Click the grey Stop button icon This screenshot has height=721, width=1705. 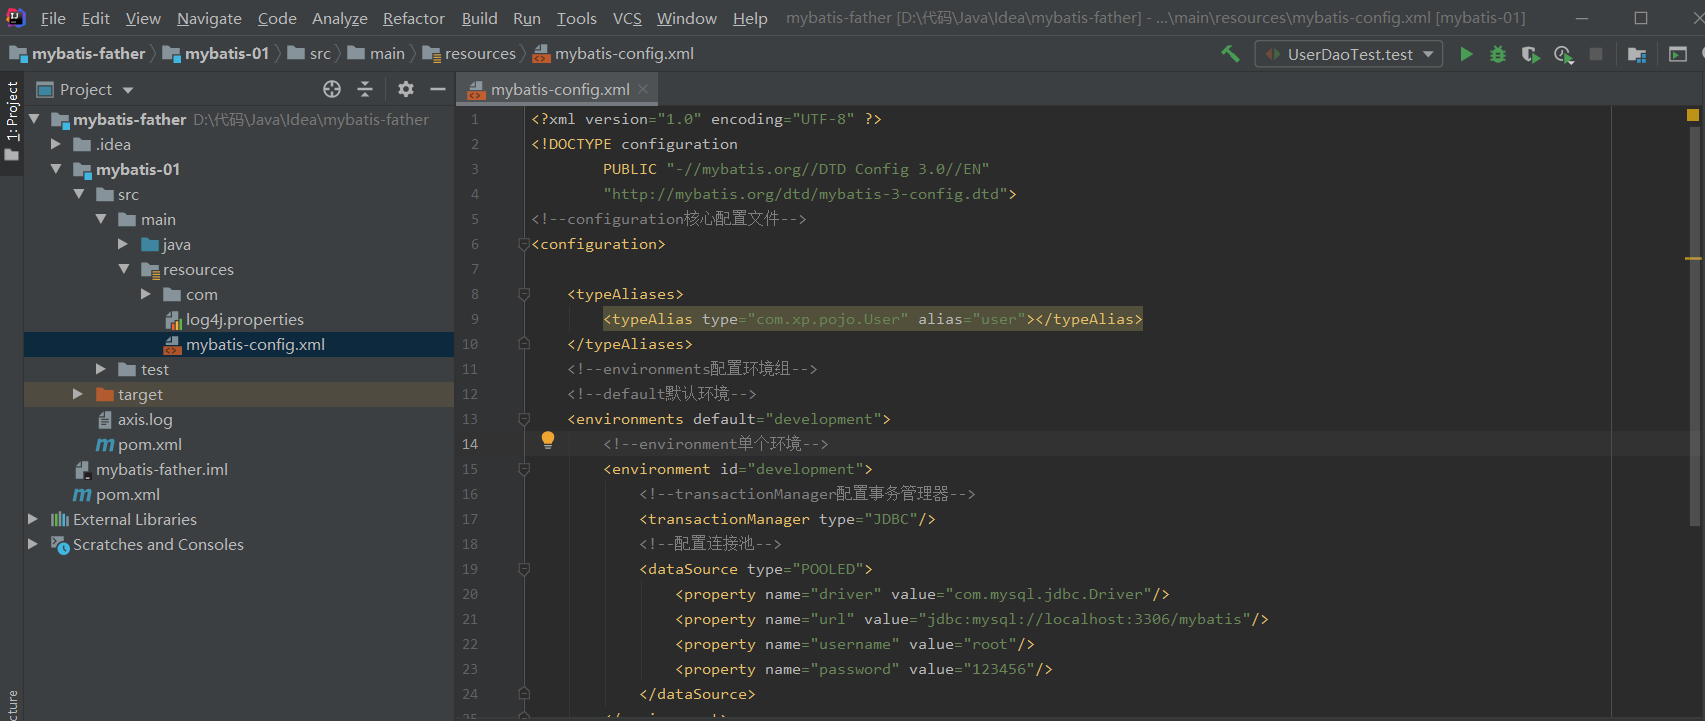1596,54
